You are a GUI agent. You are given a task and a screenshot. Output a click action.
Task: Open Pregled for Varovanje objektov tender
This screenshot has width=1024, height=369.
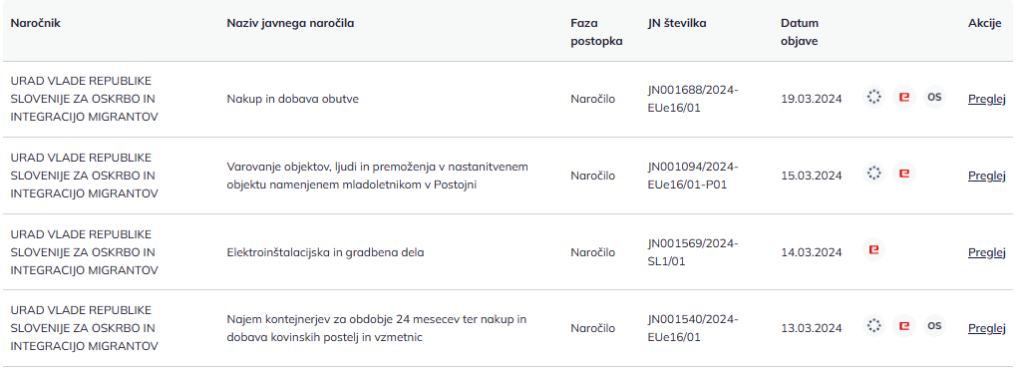tap(986, 176)
